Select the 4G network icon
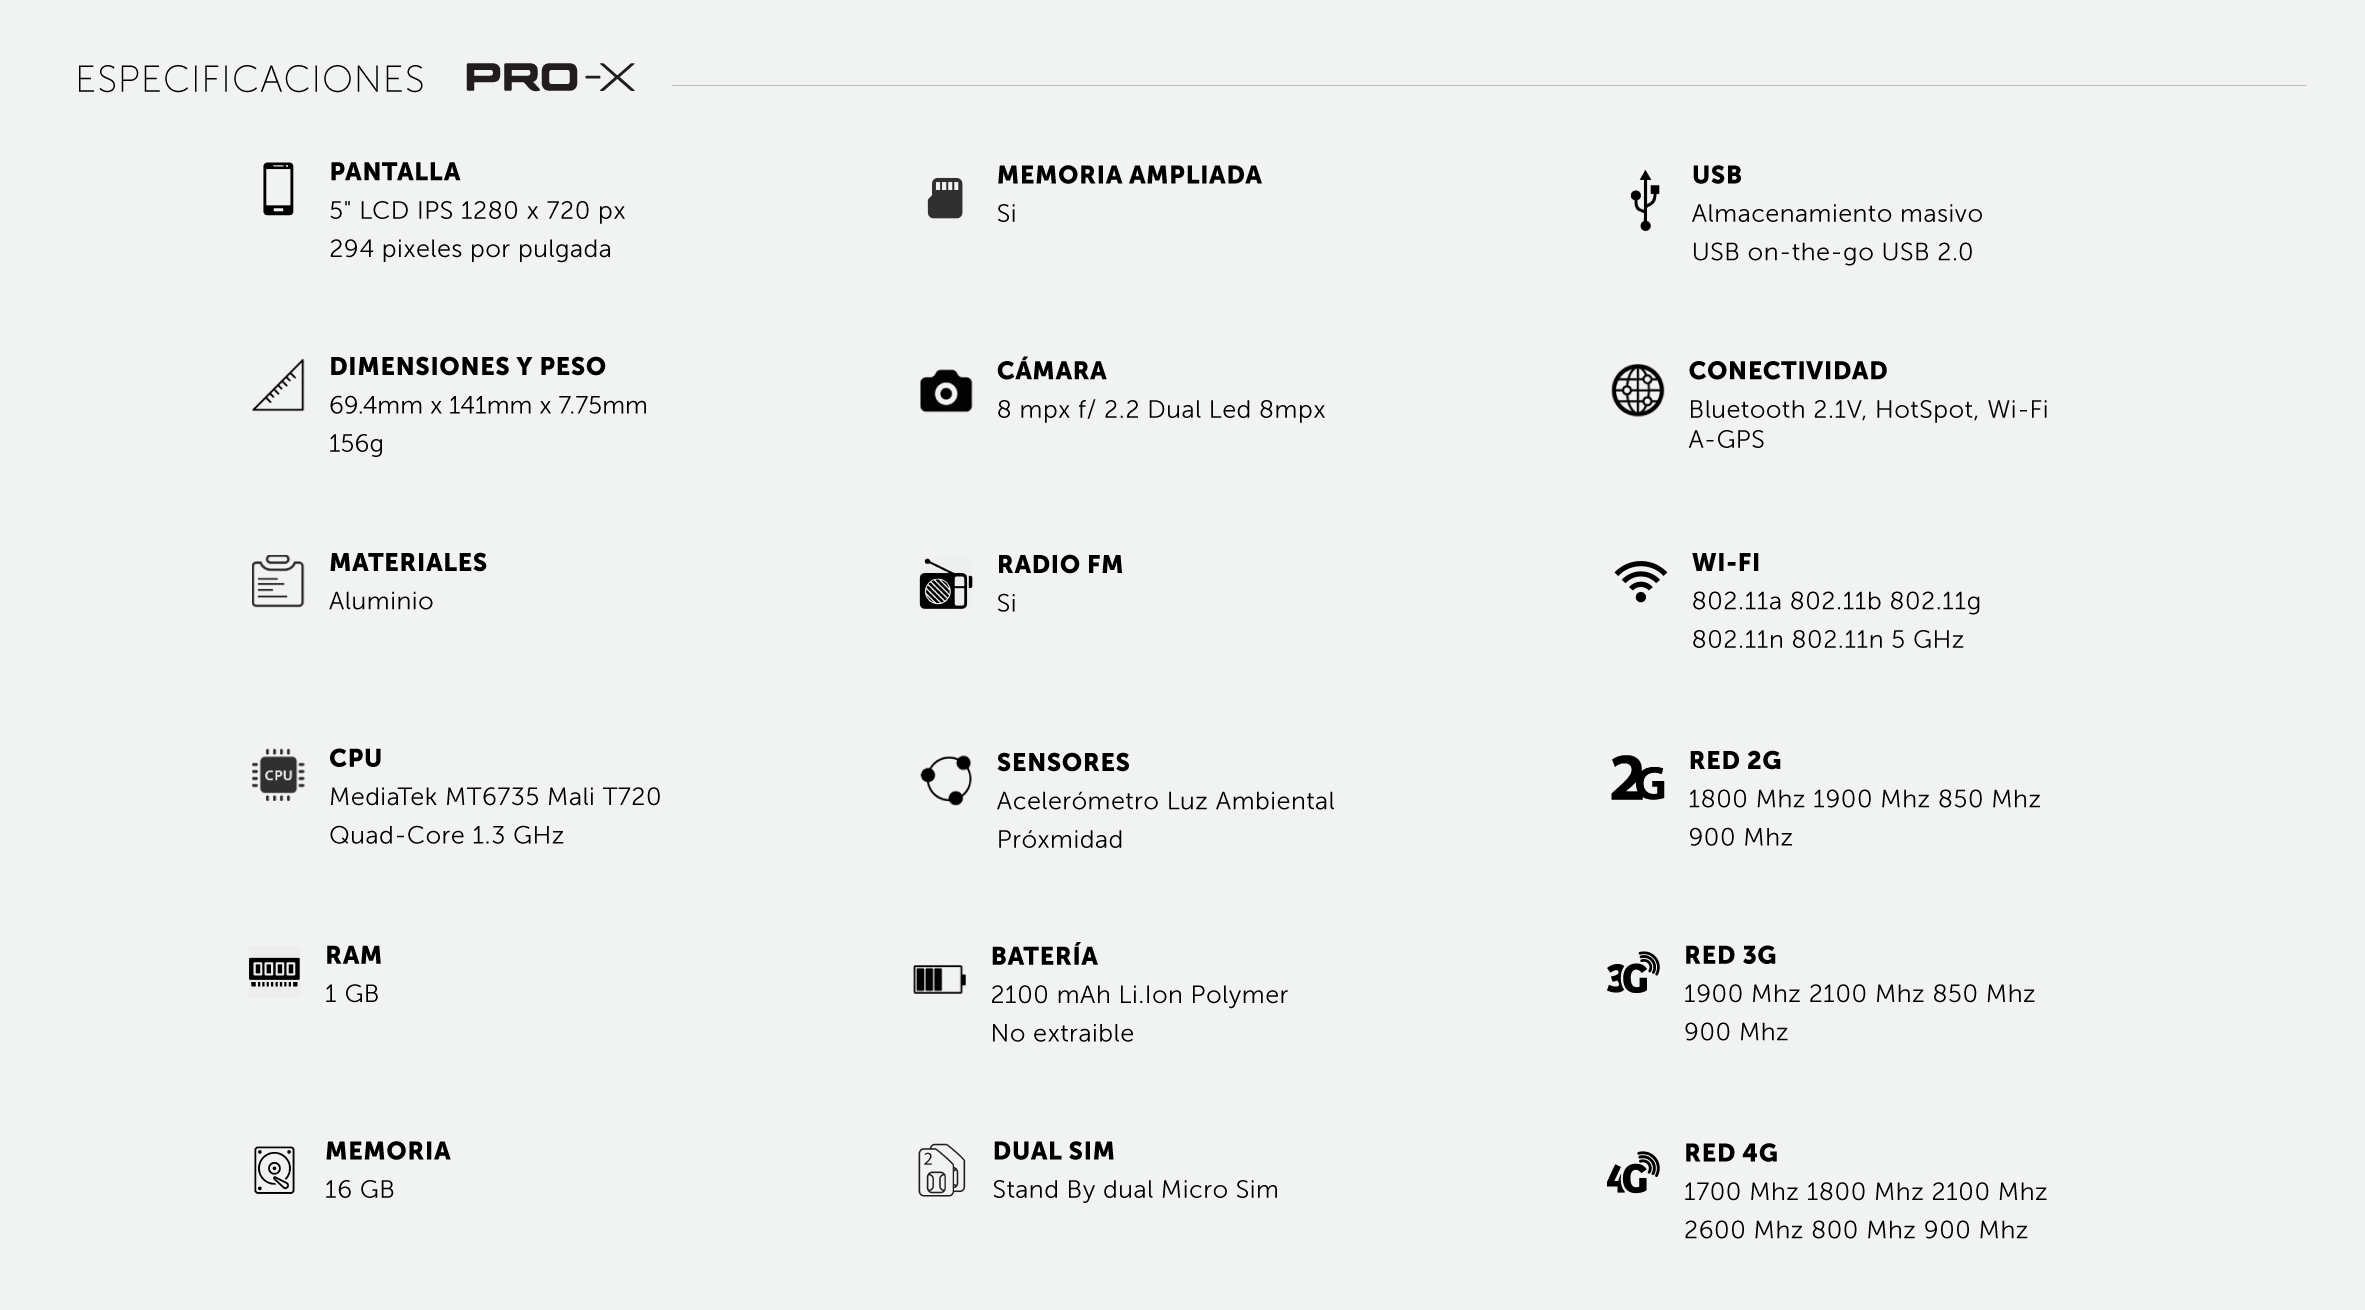The height and width of the screenshot is (1310, 2365). pos(1633,1173)
